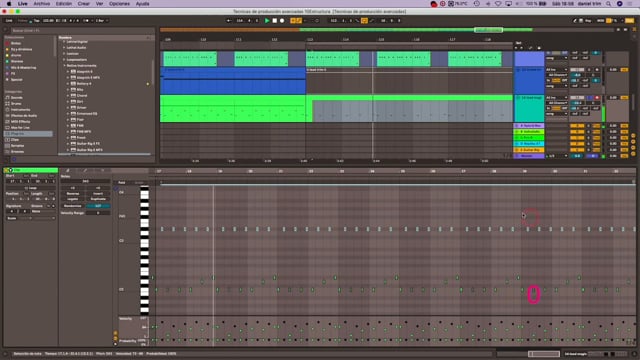Toggle the Velocity lane visibility button

coord(115,333)
